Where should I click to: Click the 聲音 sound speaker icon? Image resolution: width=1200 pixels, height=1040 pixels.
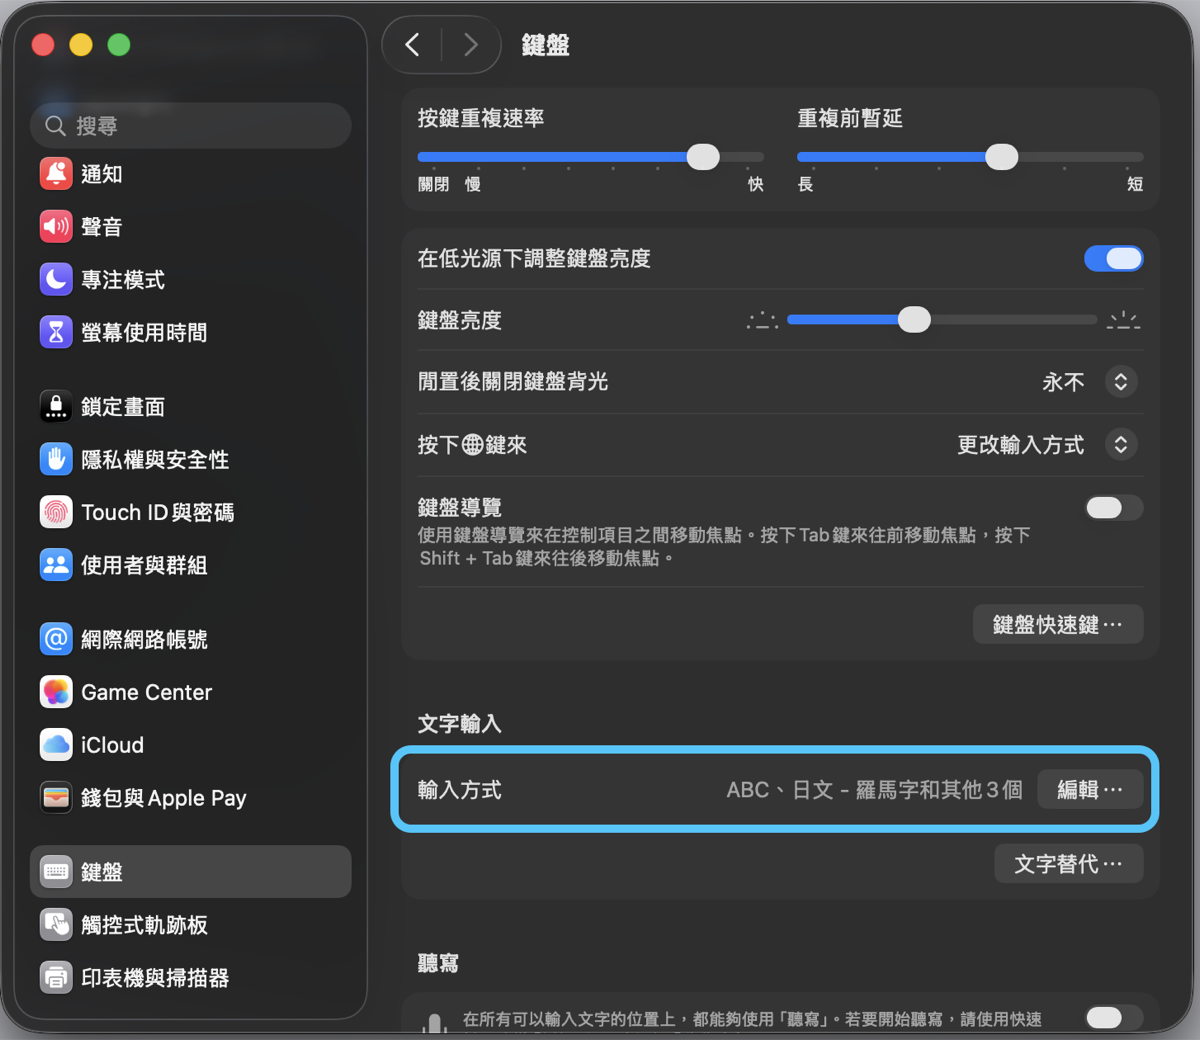pyautogui.click(x=56, y=227)
